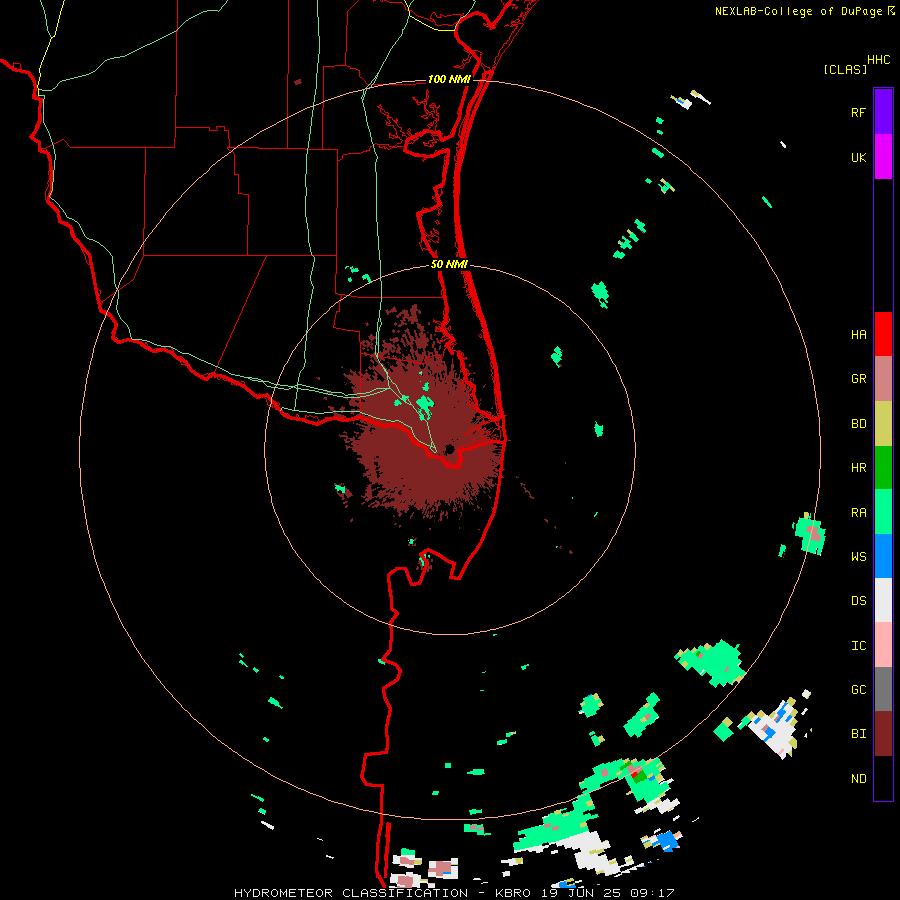Click the HR dark green legend swatch

click(883, 468)
